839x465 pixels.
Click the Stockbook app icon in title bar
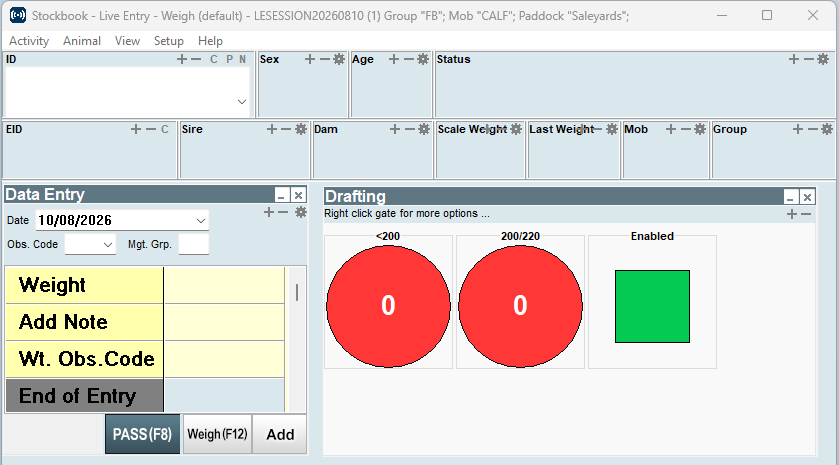[x=18, y=16]
